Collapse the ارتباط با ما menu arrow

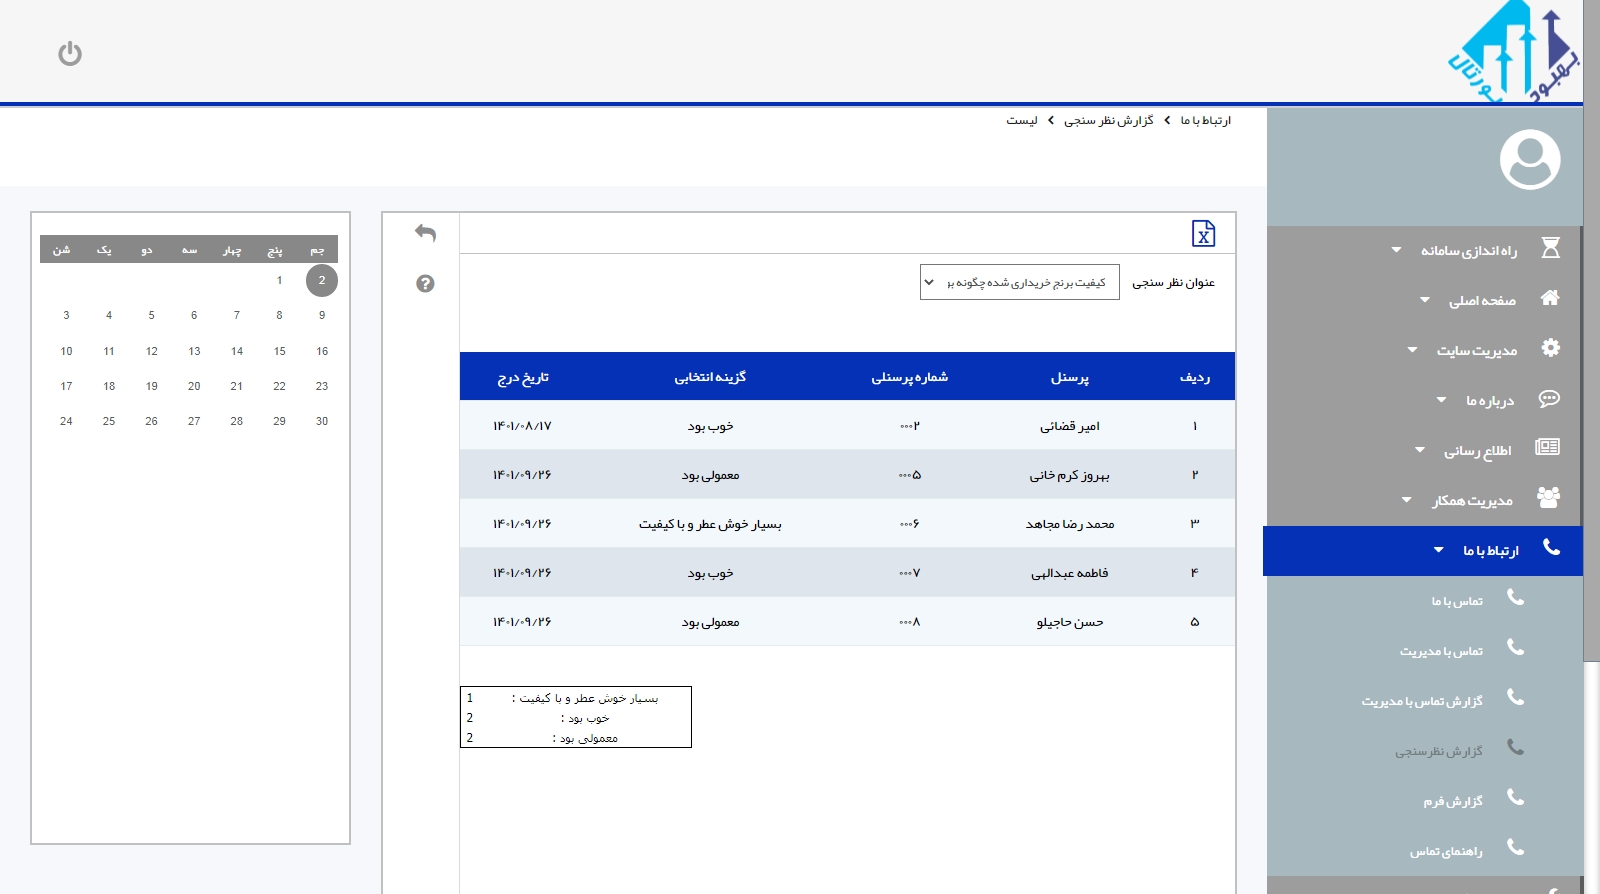[1438, 550]
